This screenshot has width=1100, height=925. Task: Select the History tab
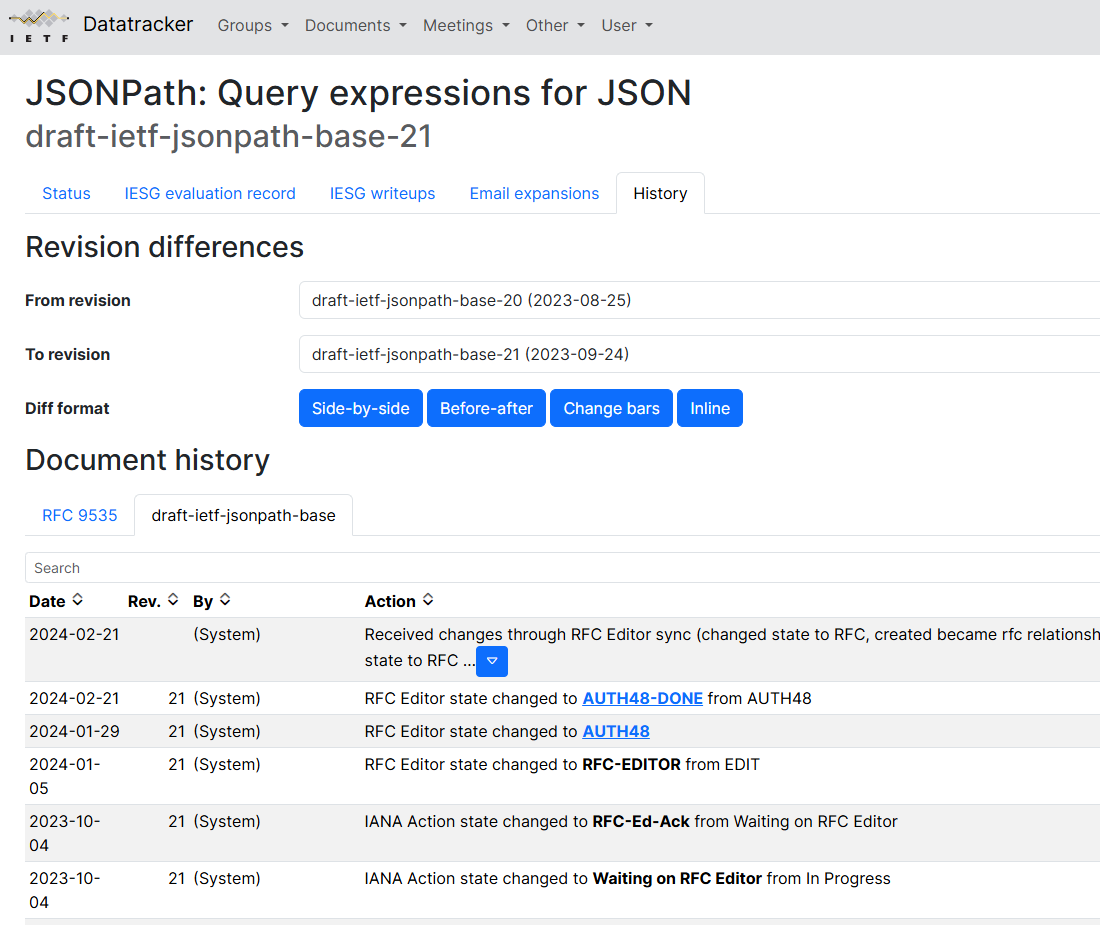(x=660, y=194)
